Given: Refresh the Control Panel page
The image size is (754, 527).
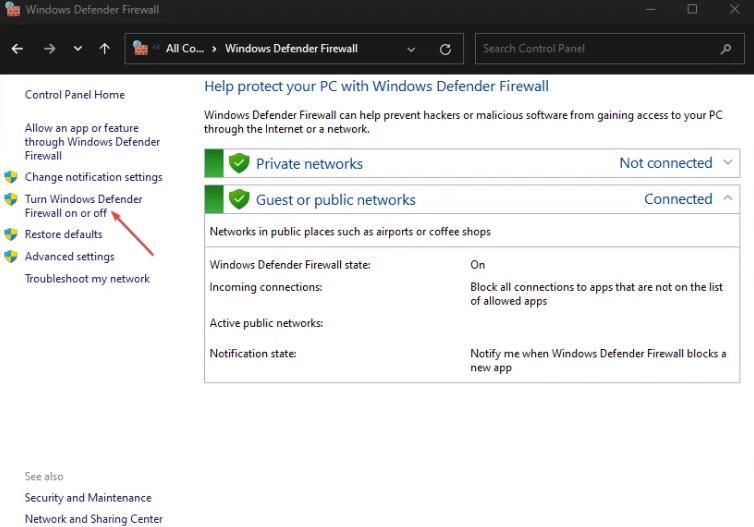Looking at the screenshot, I should 445,49.
